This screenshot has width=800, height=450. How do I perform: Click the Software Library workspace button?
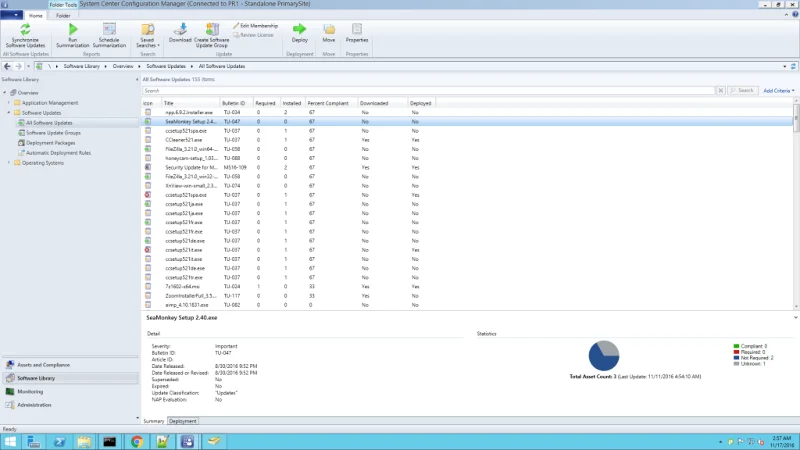click(x=70, y=378)
